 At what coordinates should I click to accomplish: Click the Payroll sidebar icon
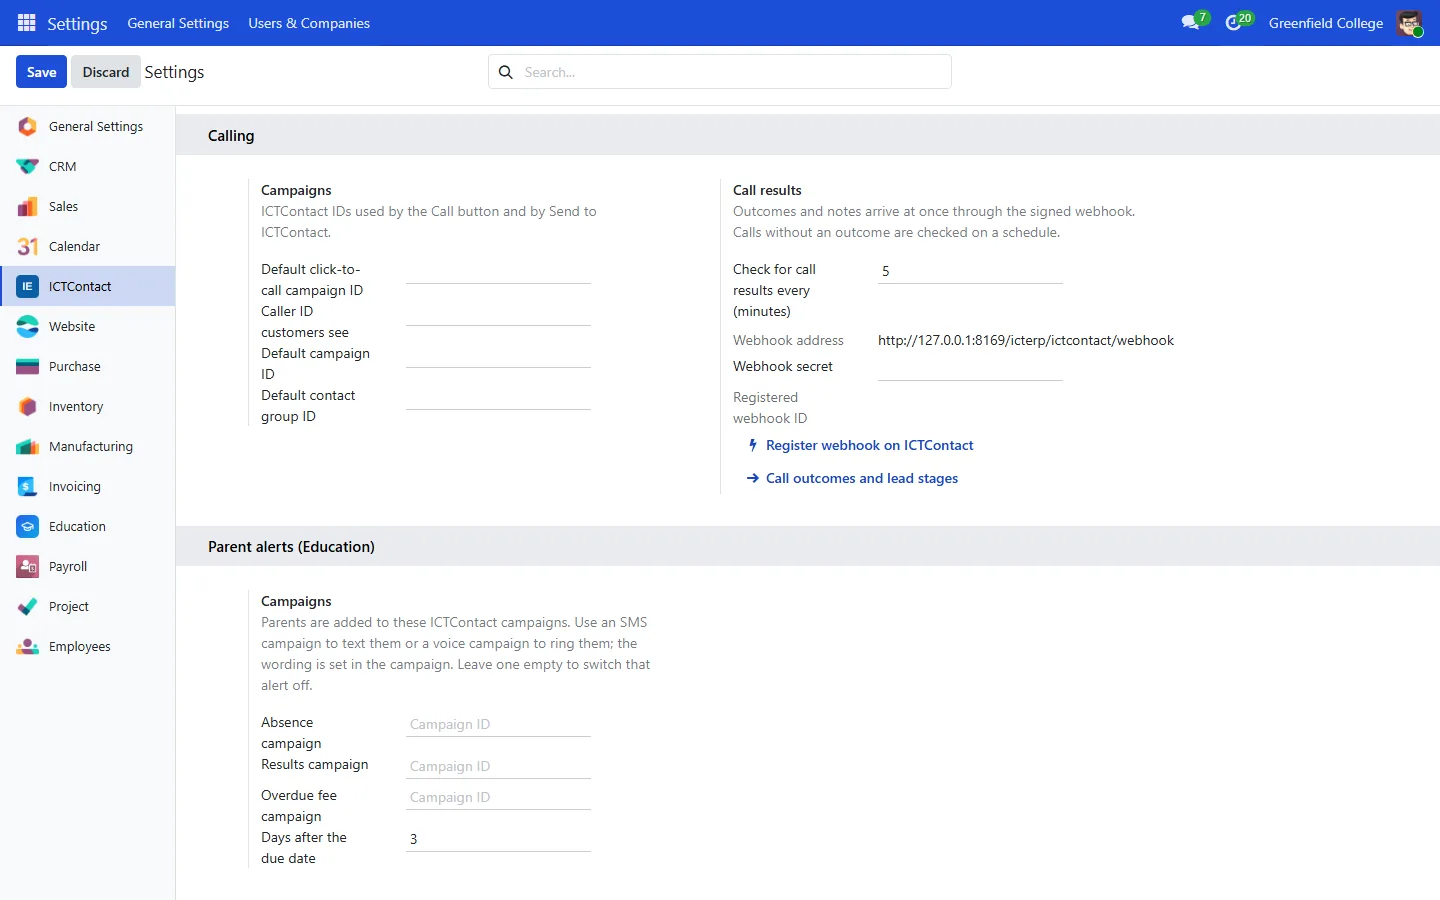point(28,566)
